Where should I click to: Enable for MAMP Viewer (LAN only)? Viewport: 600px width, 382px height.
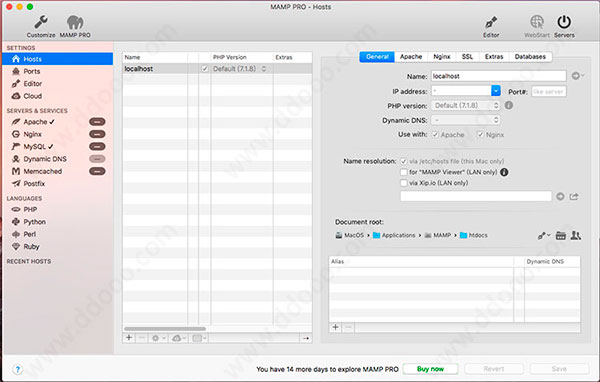click(403, 172)
